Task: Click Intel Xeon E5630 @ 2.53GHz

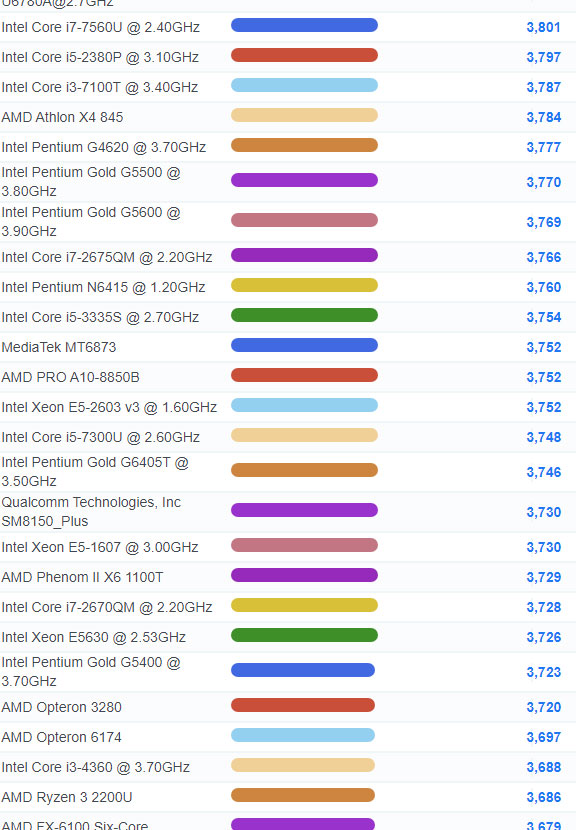Action: pos(94,637)
